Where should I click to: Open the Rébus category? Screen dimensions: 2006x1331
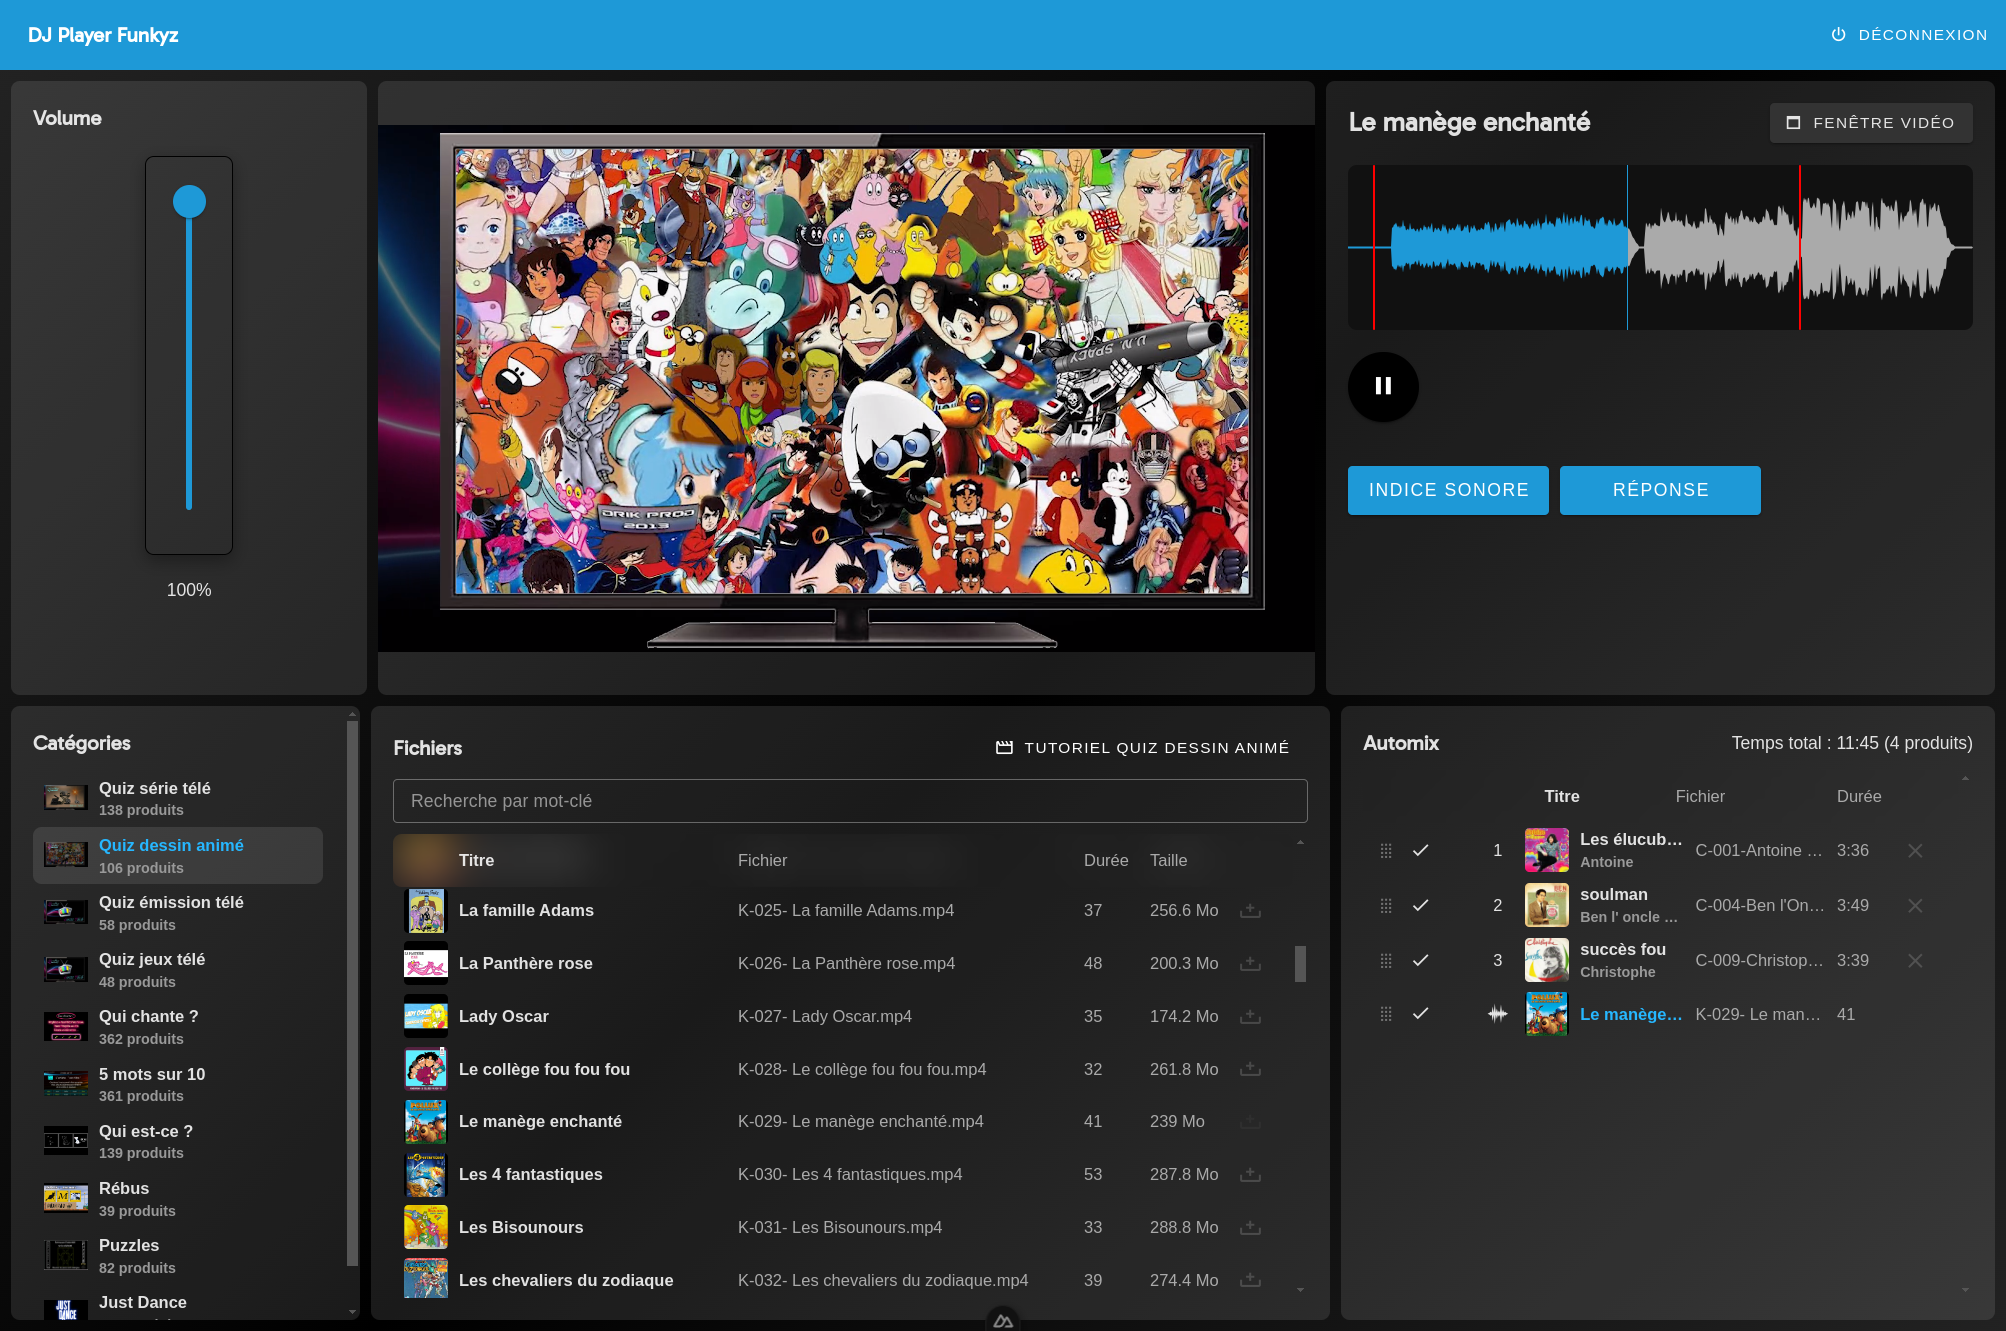point(178,1198)
